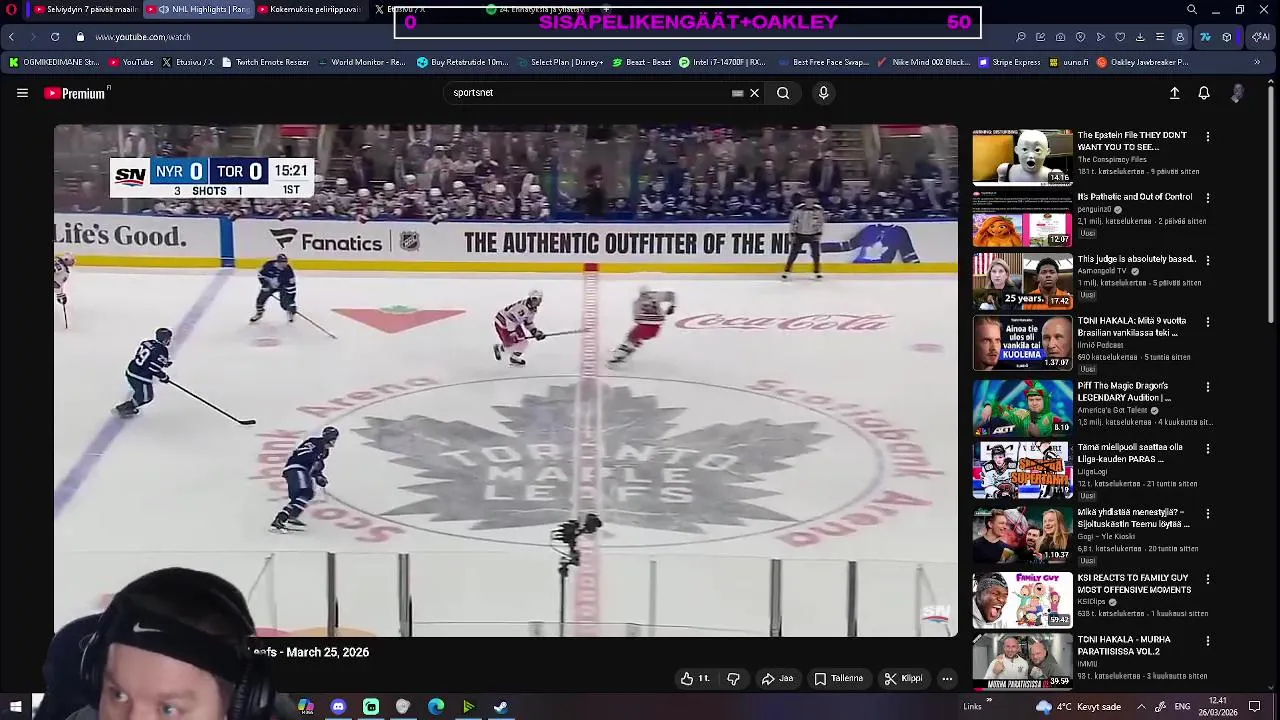1280x720 pixels.
Task: Switch to the 'Selviydyin 7 päivää' browser tab
Action: coord(84,9)
